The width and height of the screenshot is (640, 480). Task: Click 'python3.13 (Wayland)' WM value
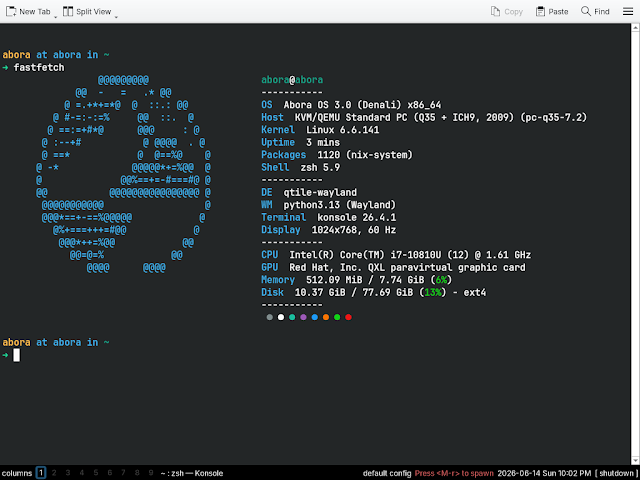point(340,205)
